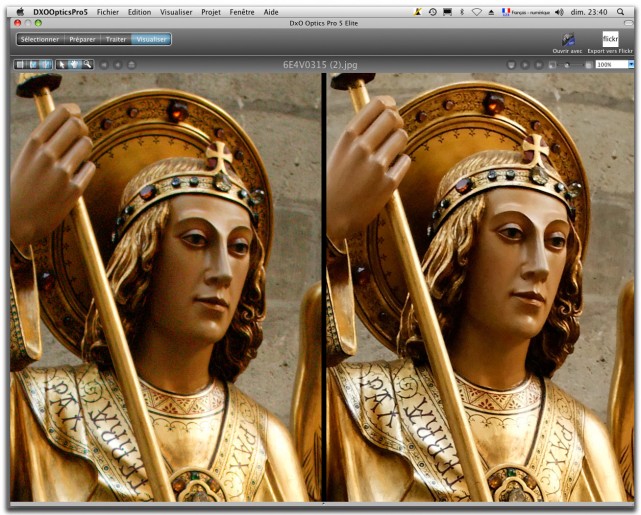Click the eject menu bar icon
This screenshot has height=515, width=641.
pos(491,12)
